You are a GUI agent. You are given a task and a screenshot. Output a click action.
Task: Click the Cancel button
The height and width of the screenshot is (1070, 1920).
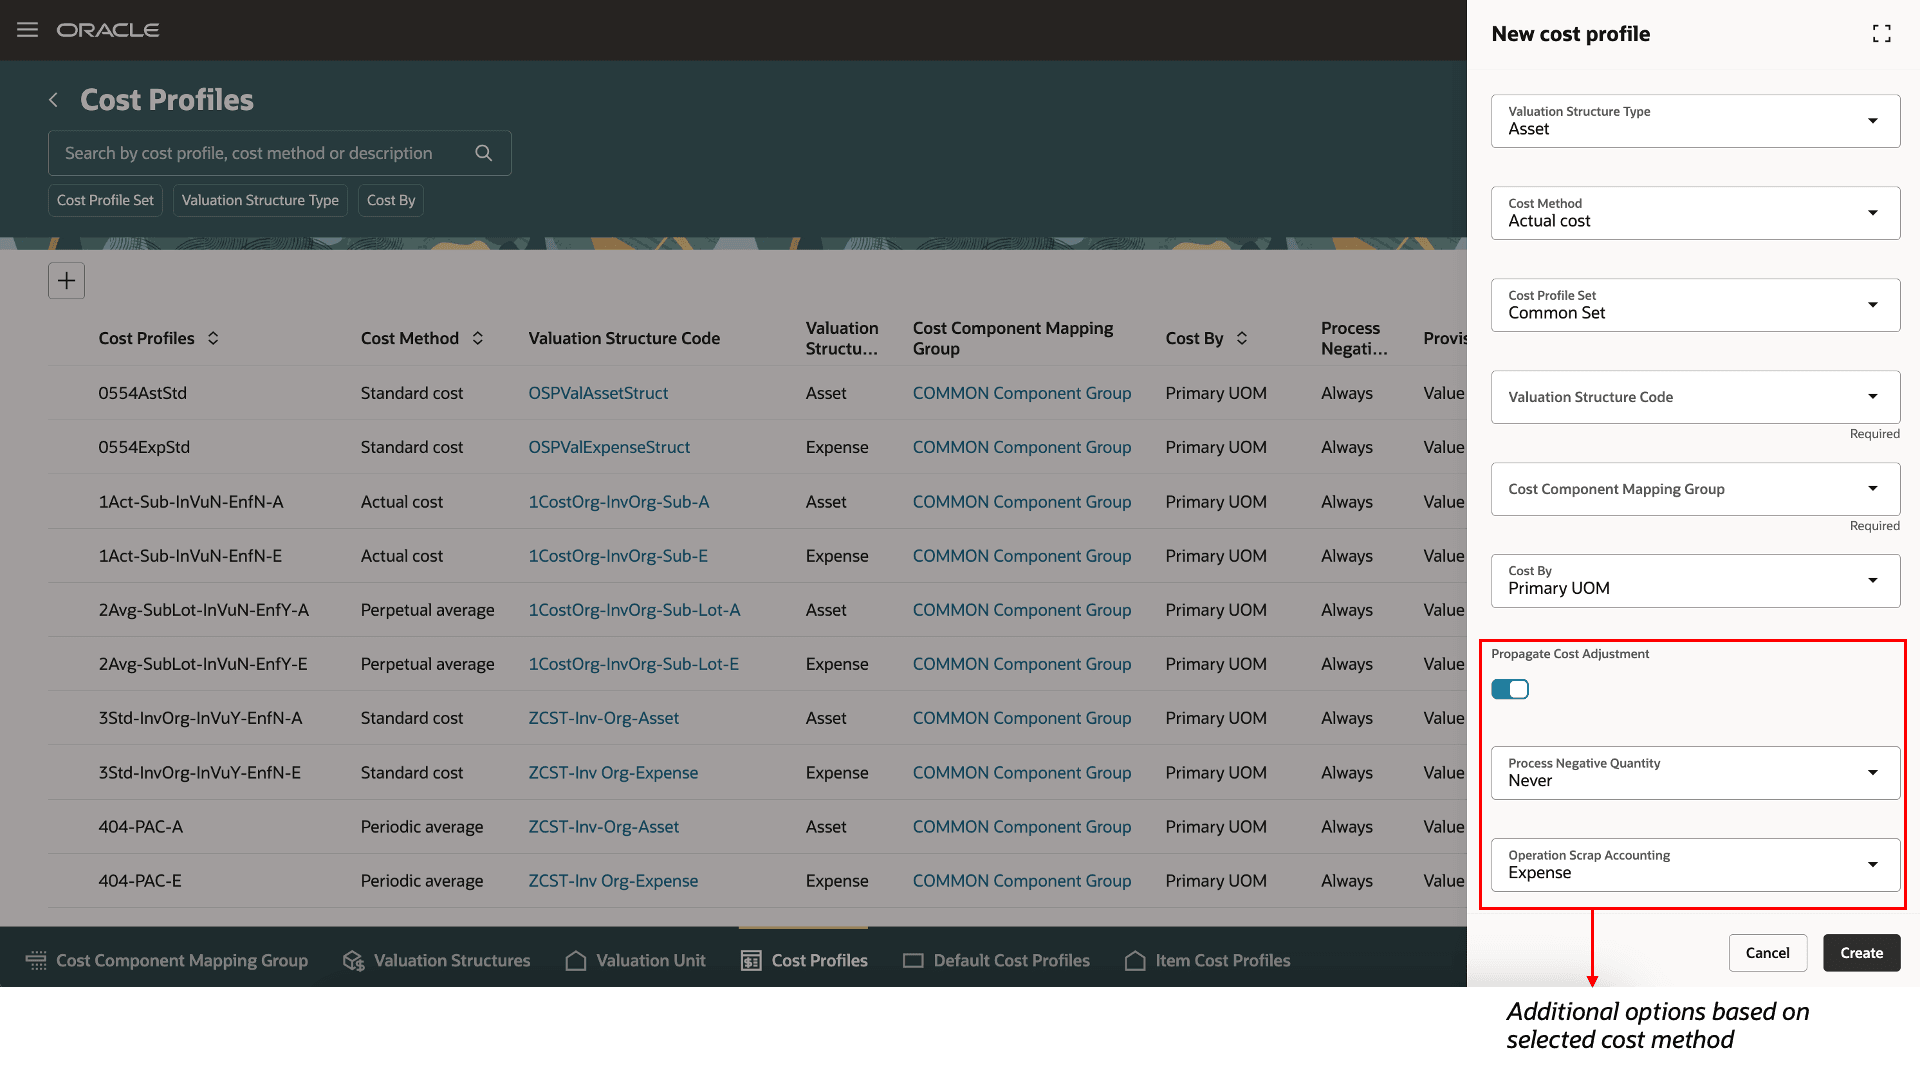(x=1767, y=953)
